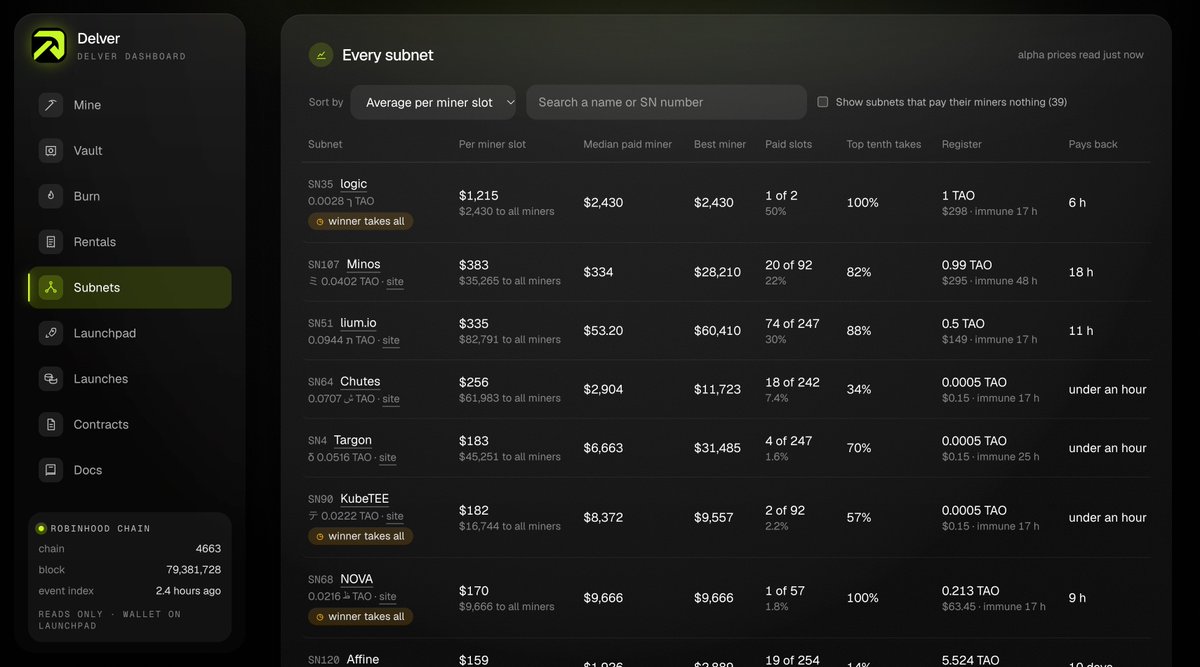Click the Median paid miner column header
The image size is (1200, 667).
[x=628, y=144]
